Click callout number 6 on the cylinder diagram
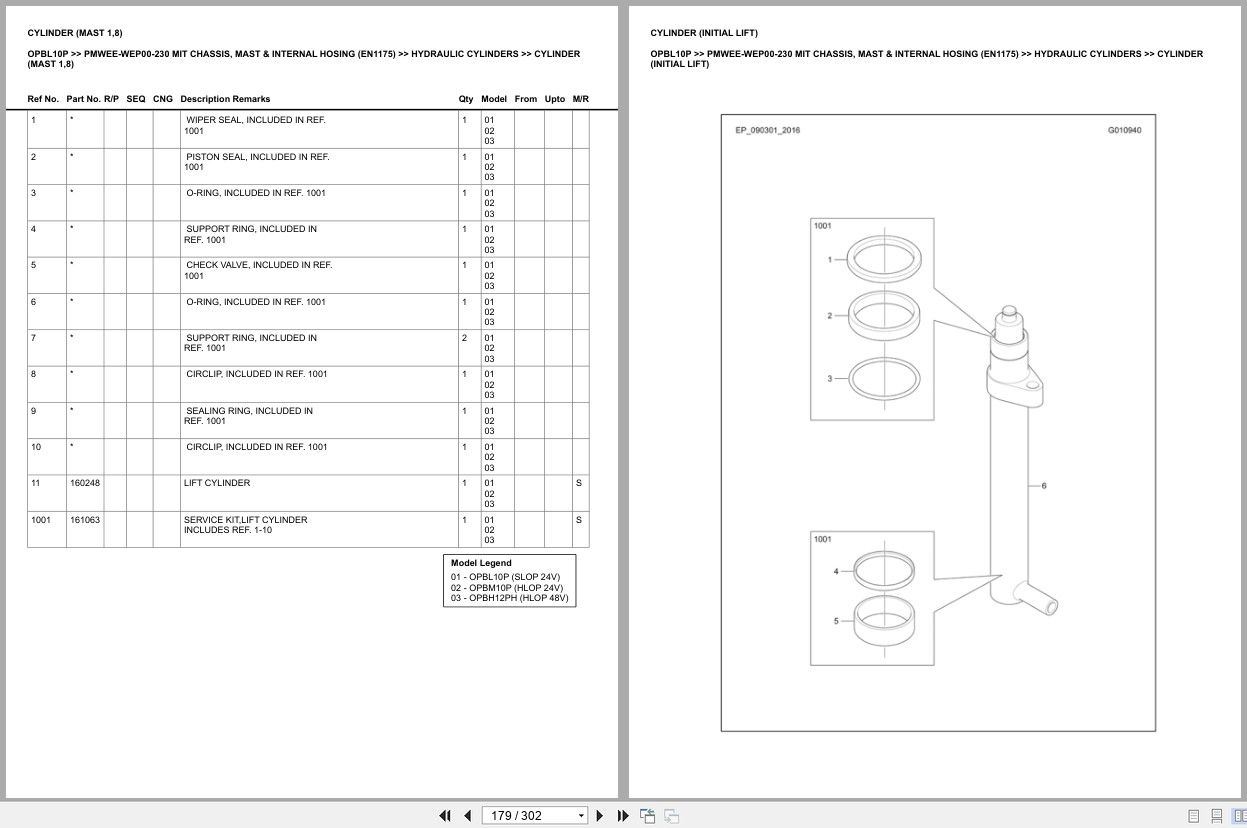This screenshot has height=828, width=1247. (x=1044, y=486)
